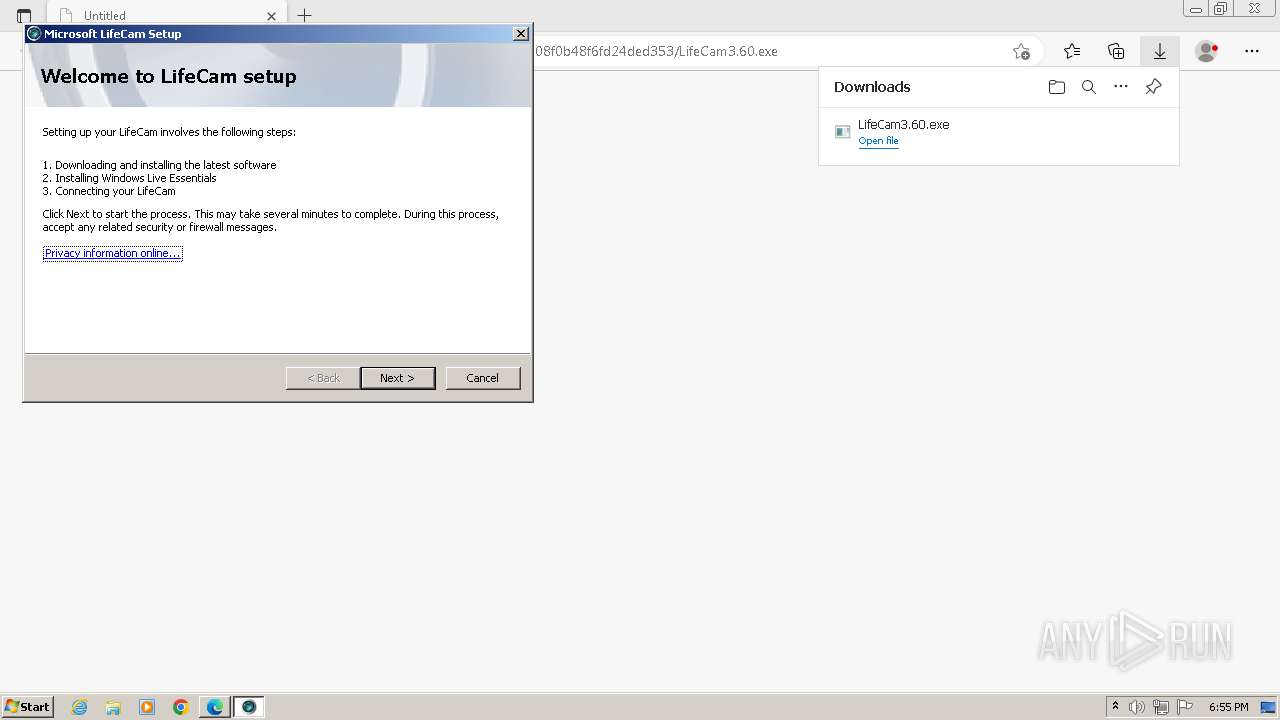
Task: Minimize the Edge browser window
Action: [1195, 9]
